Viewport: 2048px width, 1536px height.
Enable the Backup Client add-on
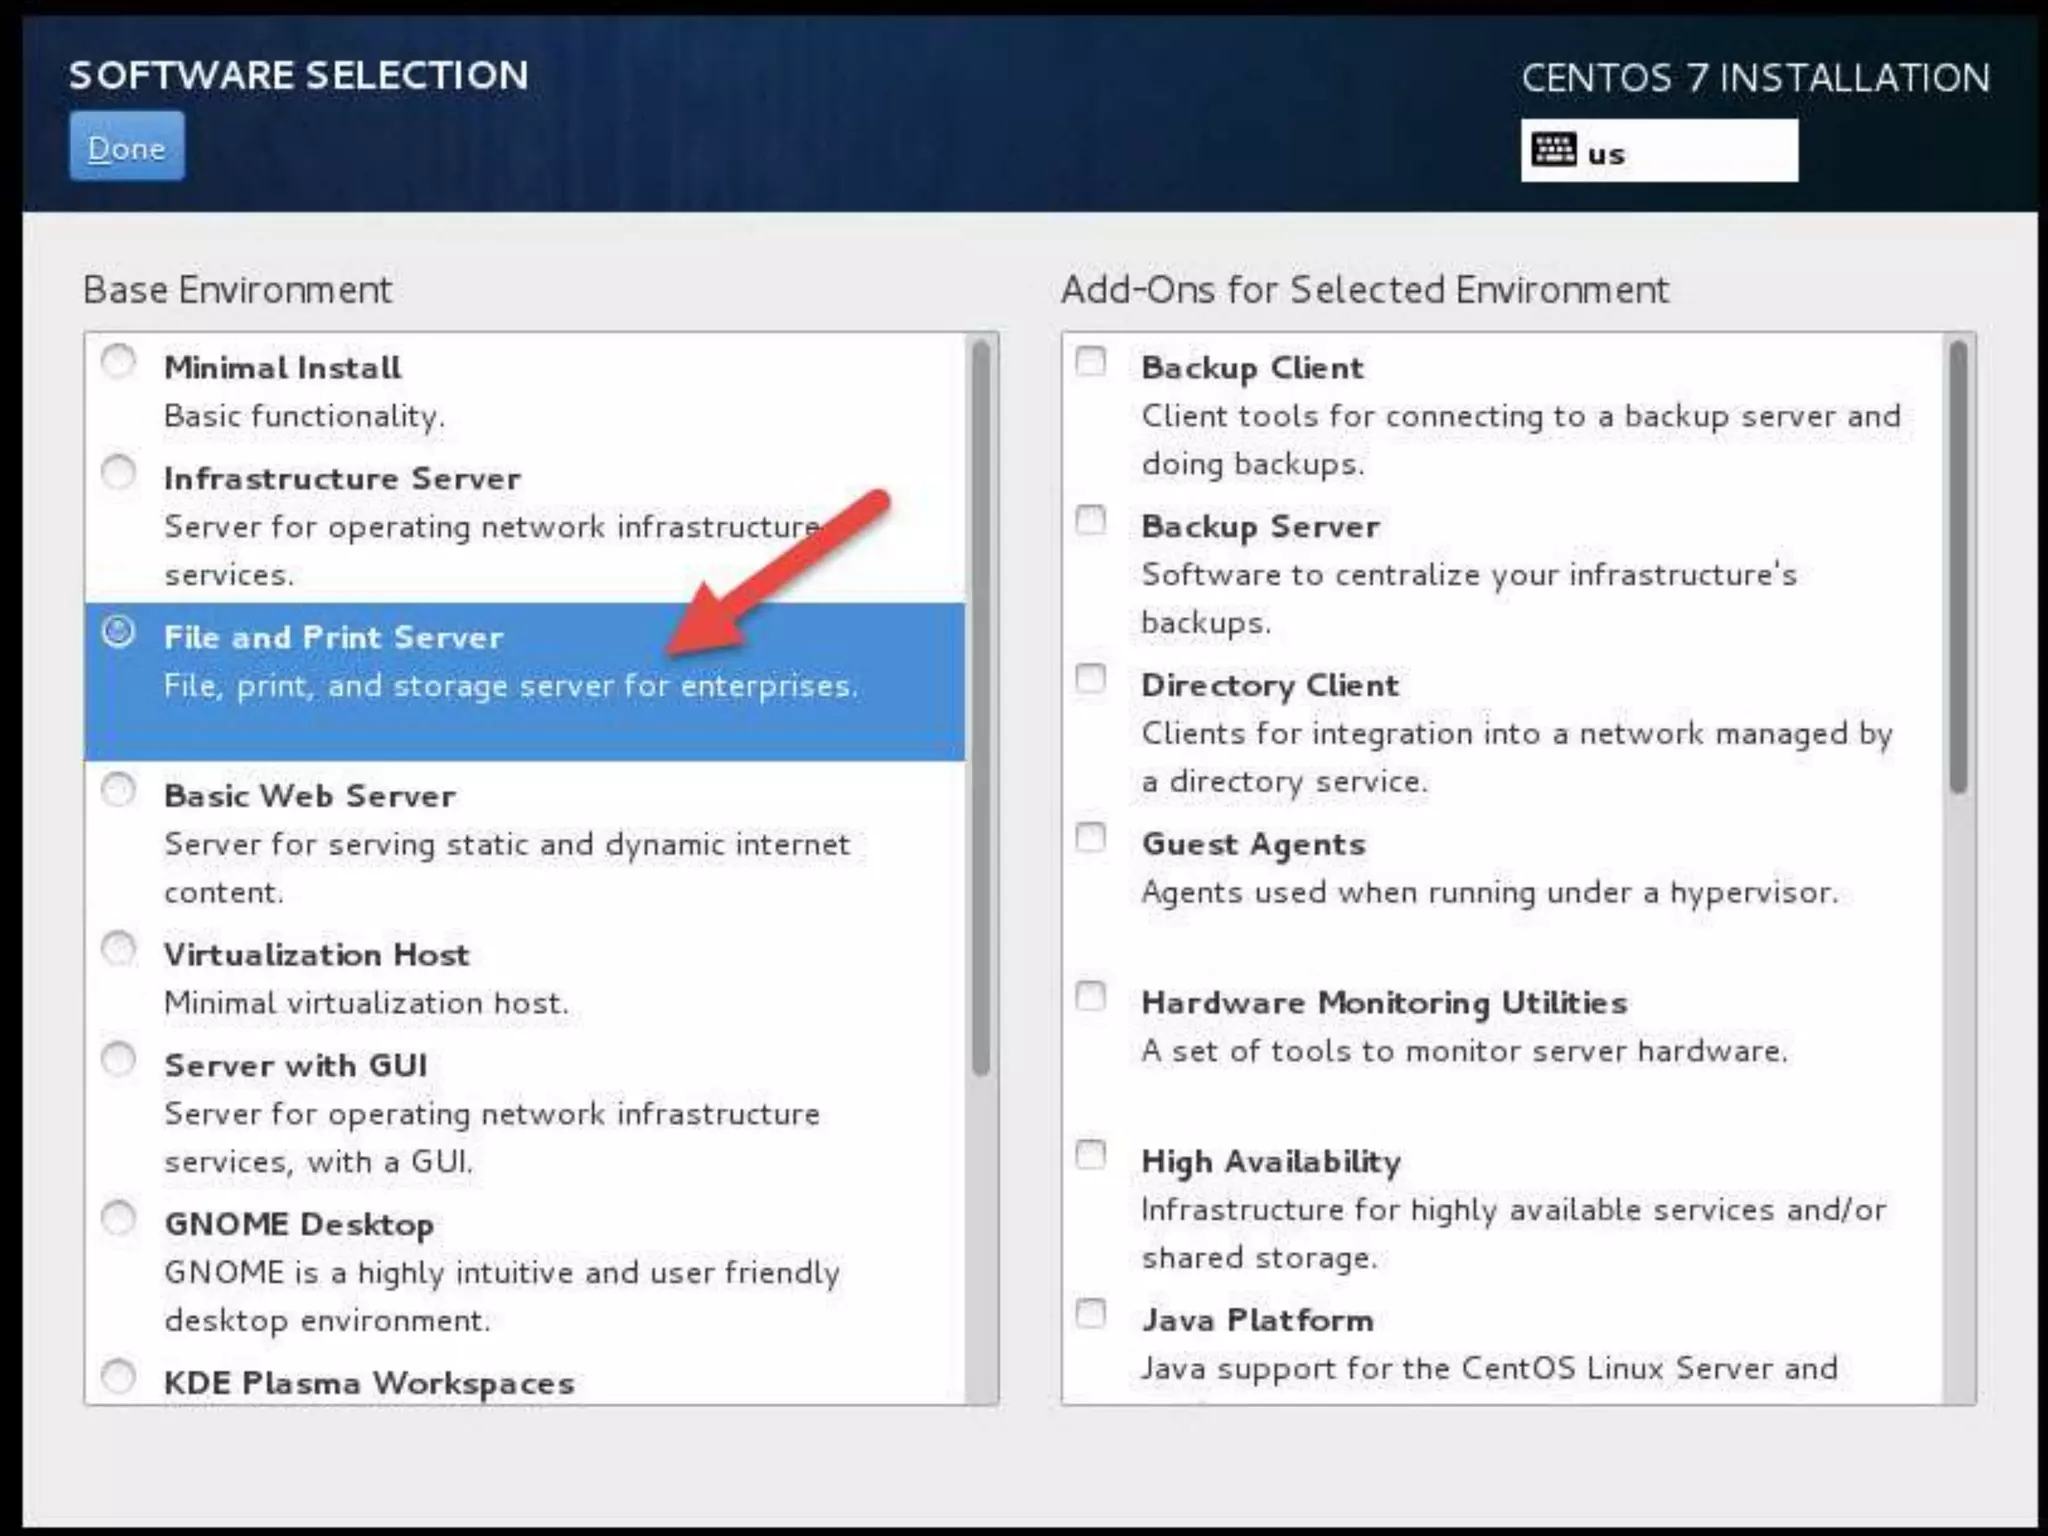[1090, 361]
